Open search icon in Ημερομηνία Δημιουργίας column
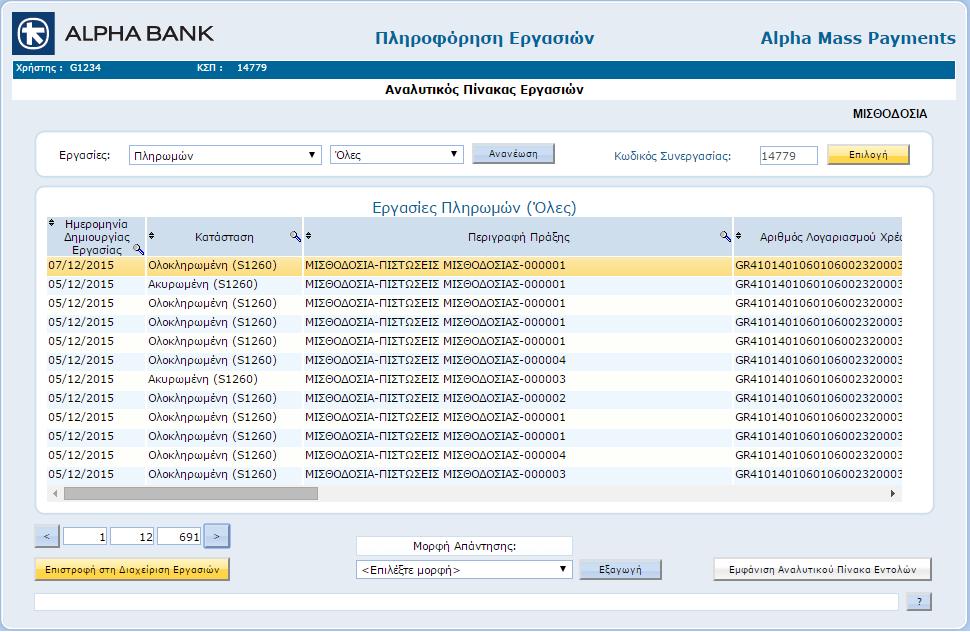 coord(139,249)
